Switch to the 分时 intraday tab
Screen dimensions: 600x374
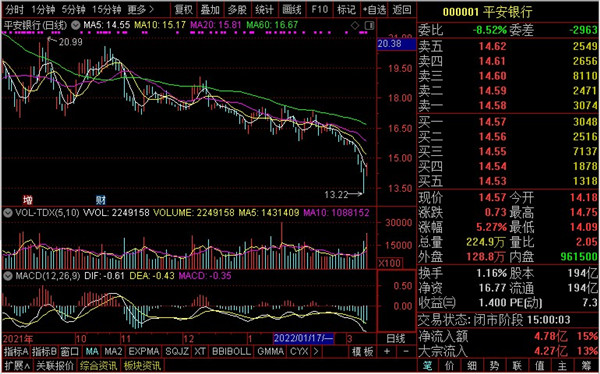(15, 9)
